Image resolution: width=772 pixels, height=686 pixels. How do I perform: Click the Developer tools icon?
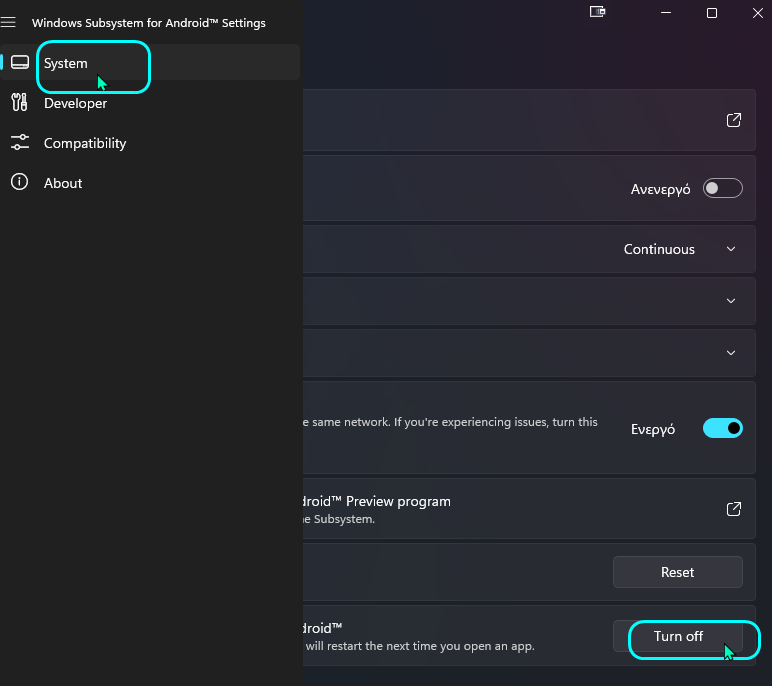tap(20, 102)
